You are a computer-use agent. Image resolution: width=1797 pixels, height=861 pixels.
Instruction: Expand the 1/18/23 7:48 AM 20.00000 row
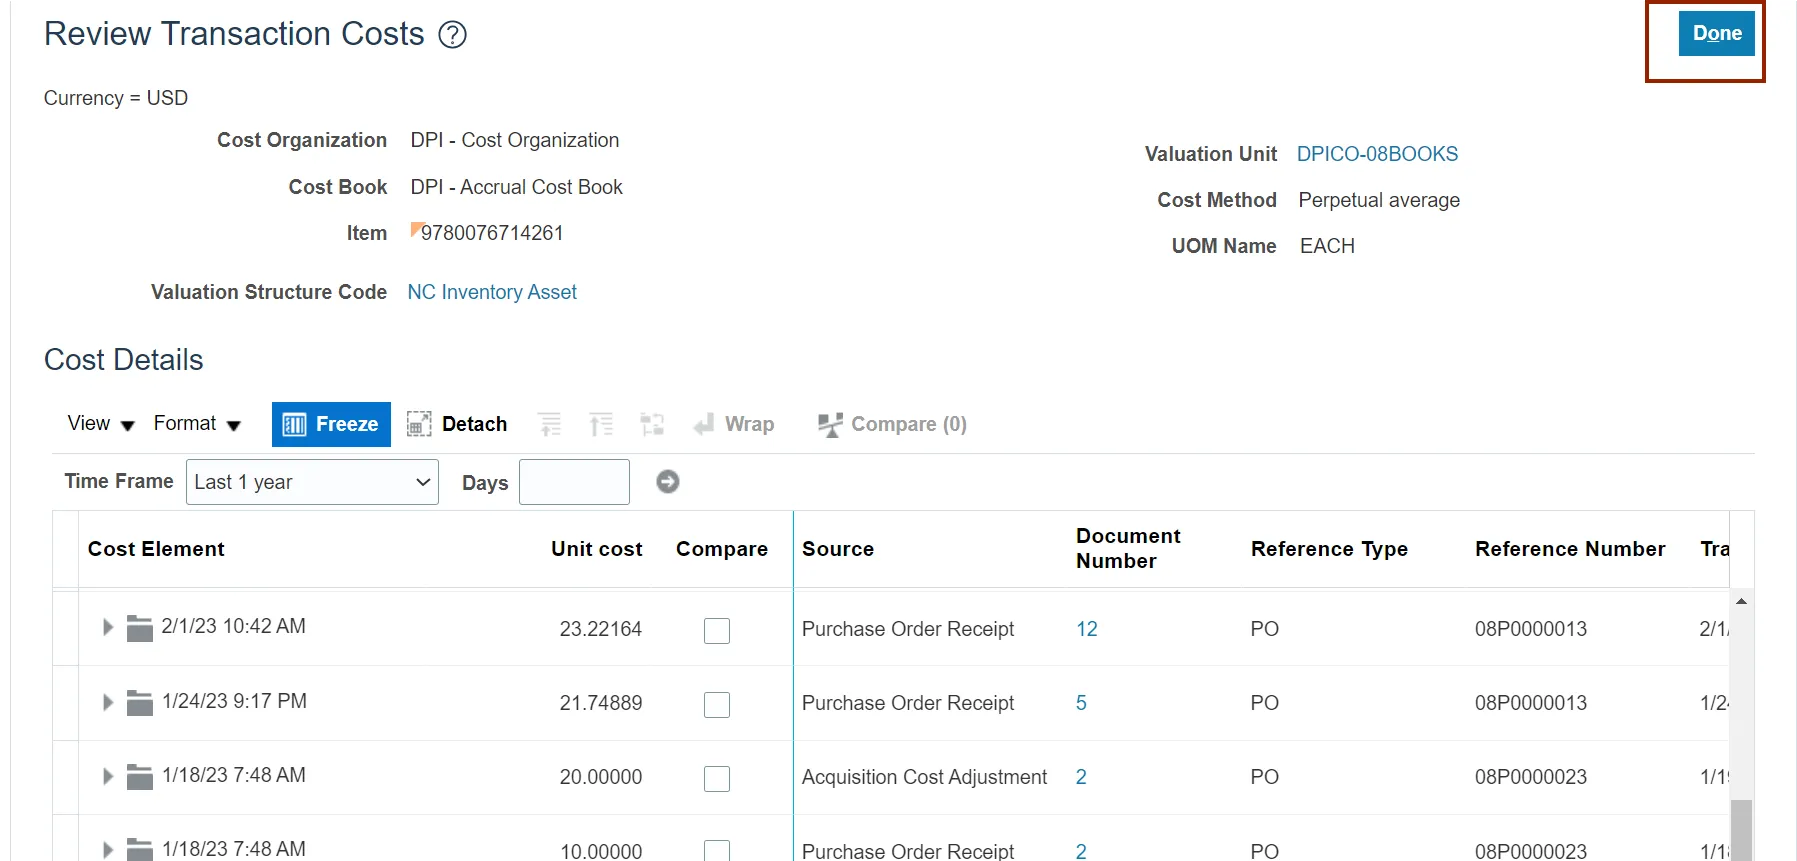[108, 776]
